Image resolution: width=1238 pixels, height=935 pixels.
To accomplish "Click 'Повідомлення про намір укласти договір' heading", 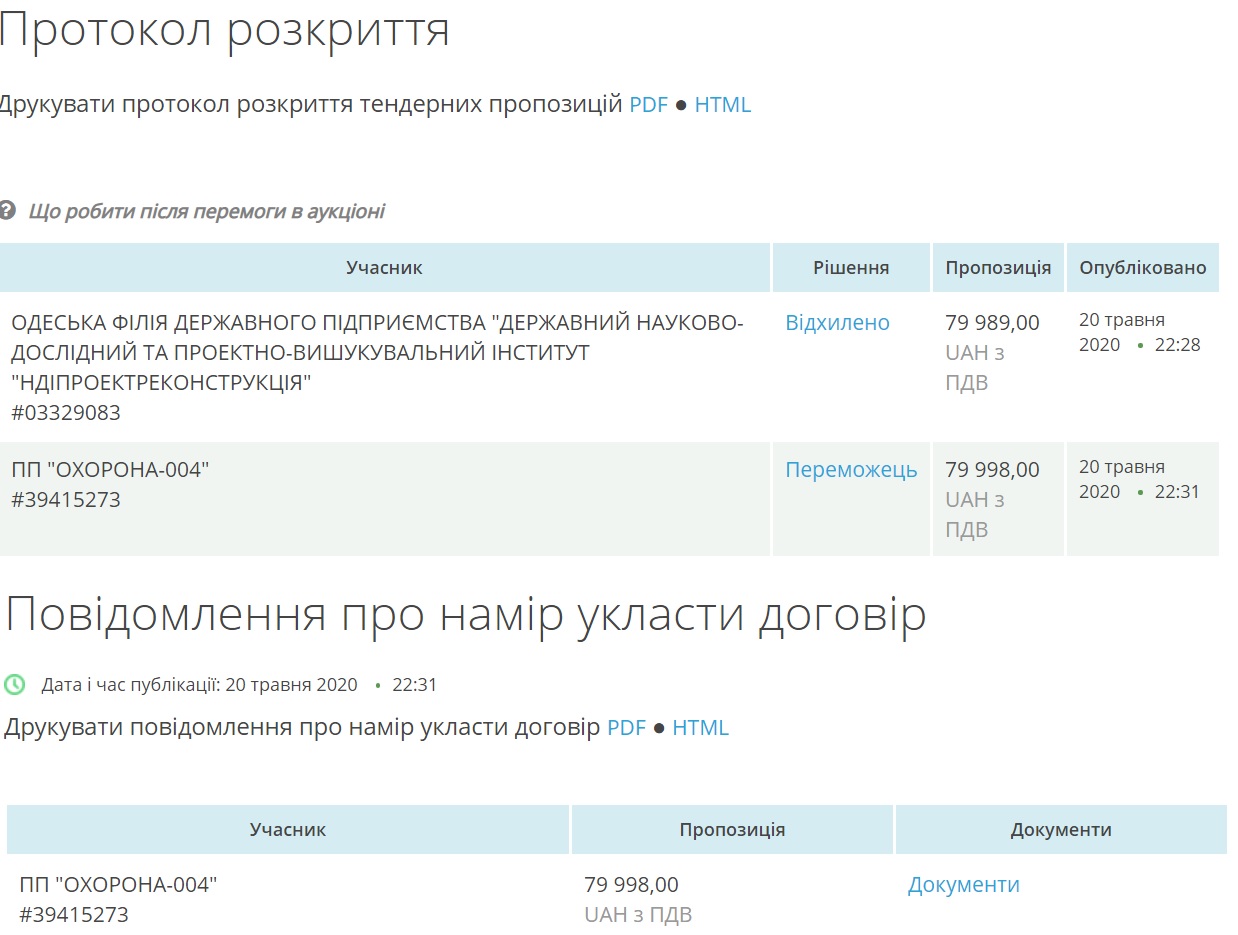I will coord(466,615).
